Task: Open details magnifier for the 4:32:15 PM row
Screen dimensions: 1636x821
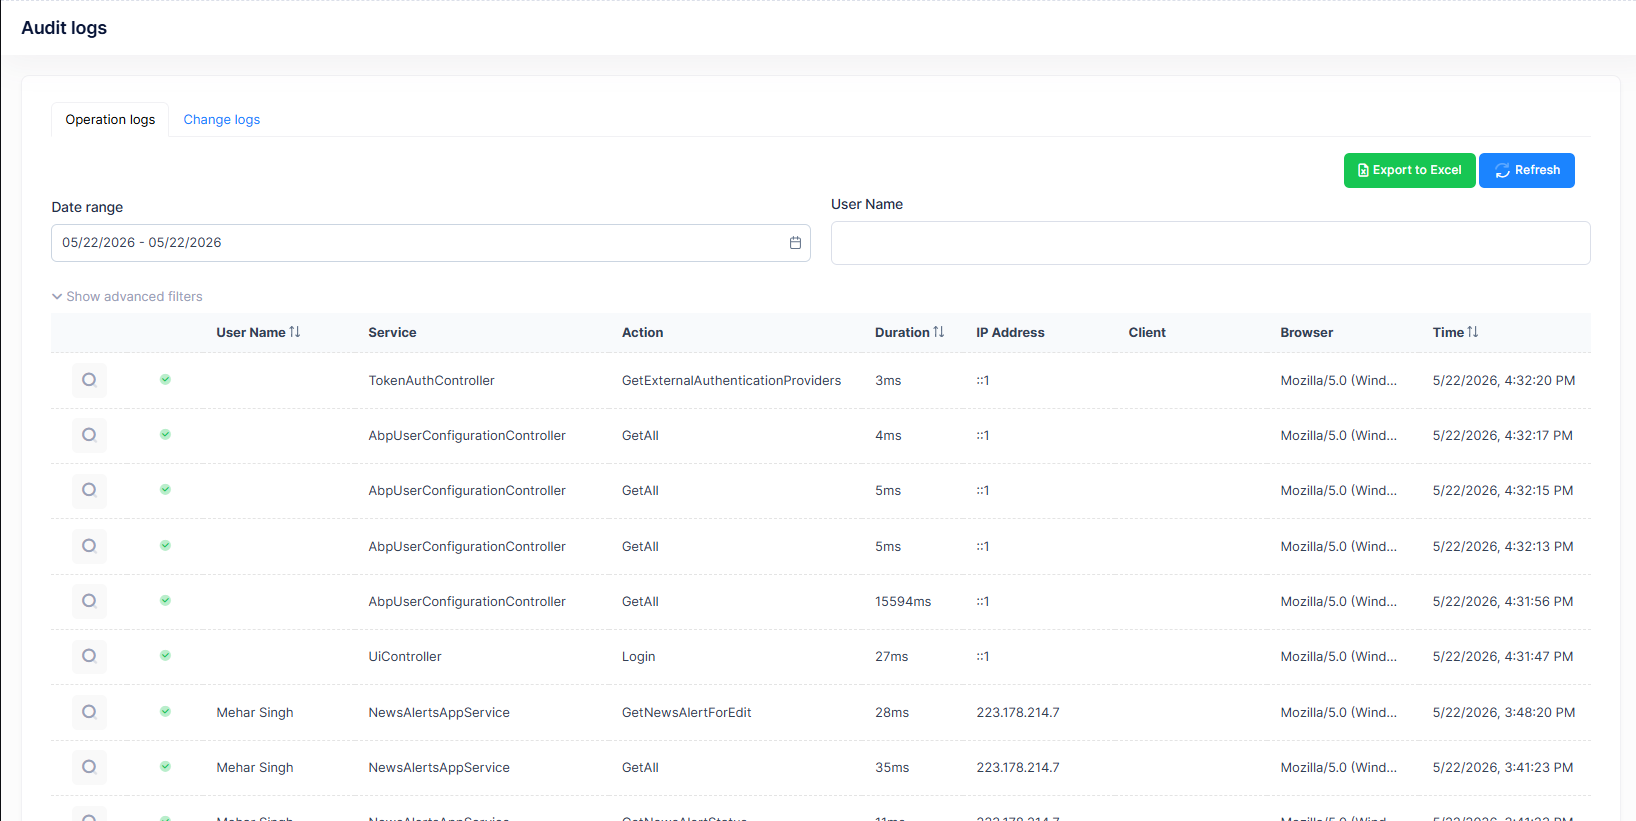Action: click(x=89, y=490)
